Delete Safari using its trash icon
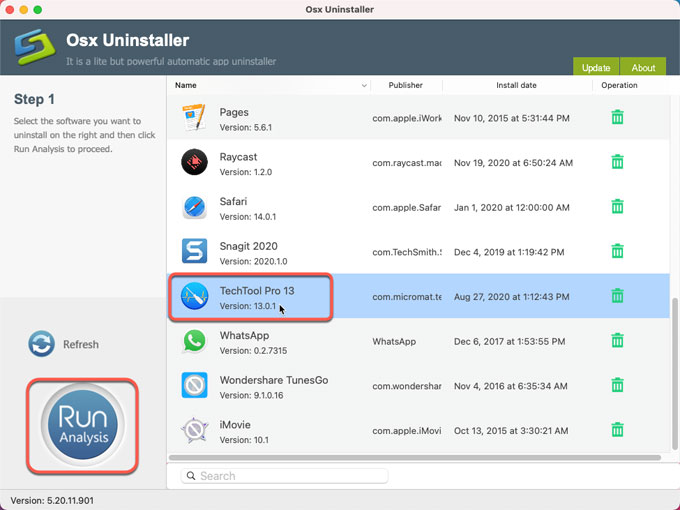This screenshot has height=510, width=680. 617,206
